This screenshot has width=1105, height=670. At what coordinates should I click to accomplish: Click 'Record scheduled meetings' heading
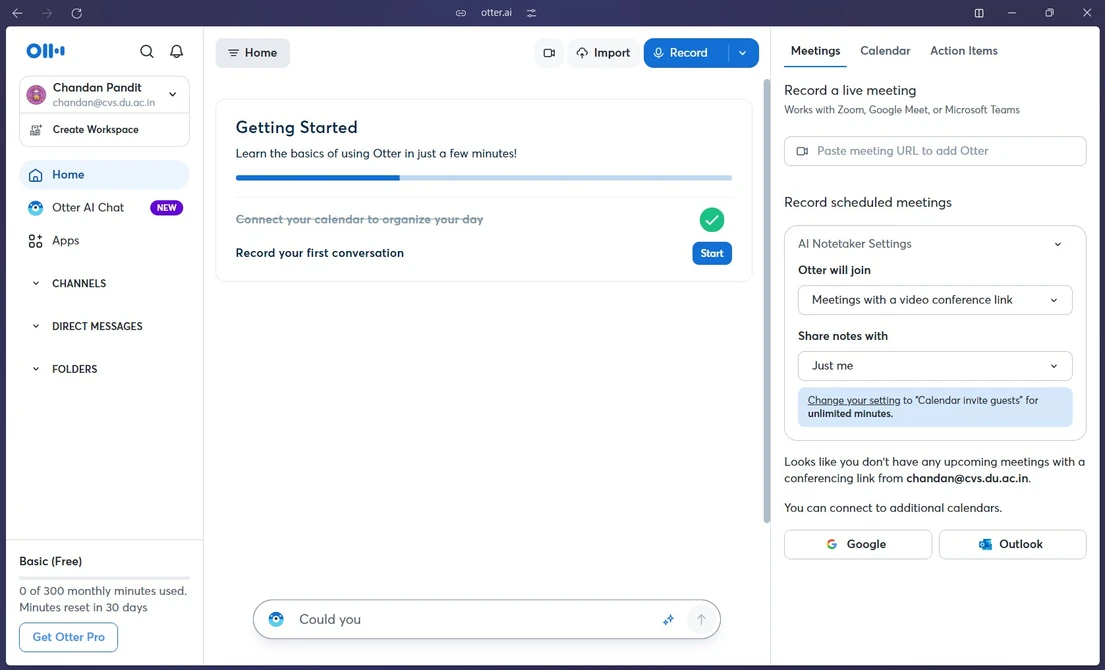[x=868, y=203]
